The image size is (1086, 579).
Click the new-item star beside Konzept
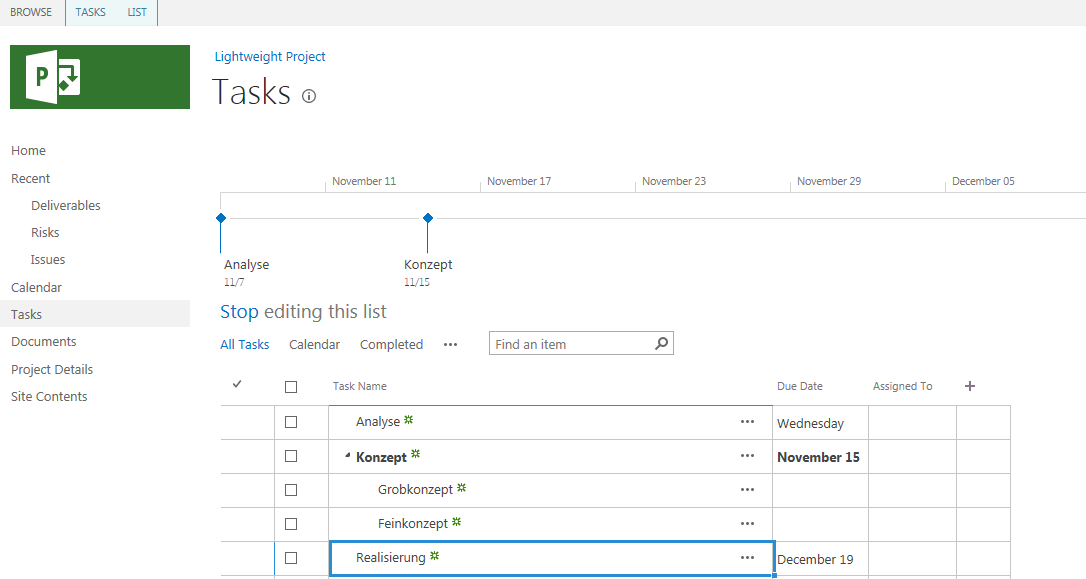point(416,454)
